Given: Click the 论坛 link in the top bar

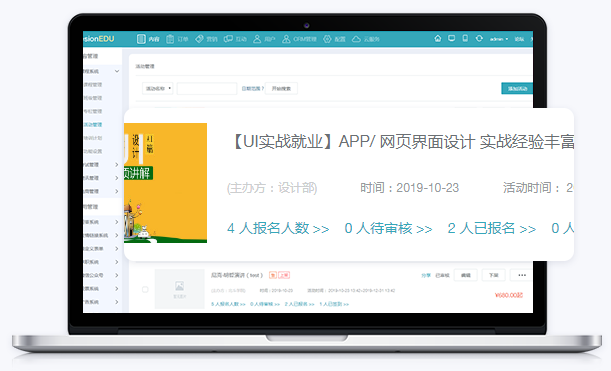Looking at the screenshot, I should [519, 39].
